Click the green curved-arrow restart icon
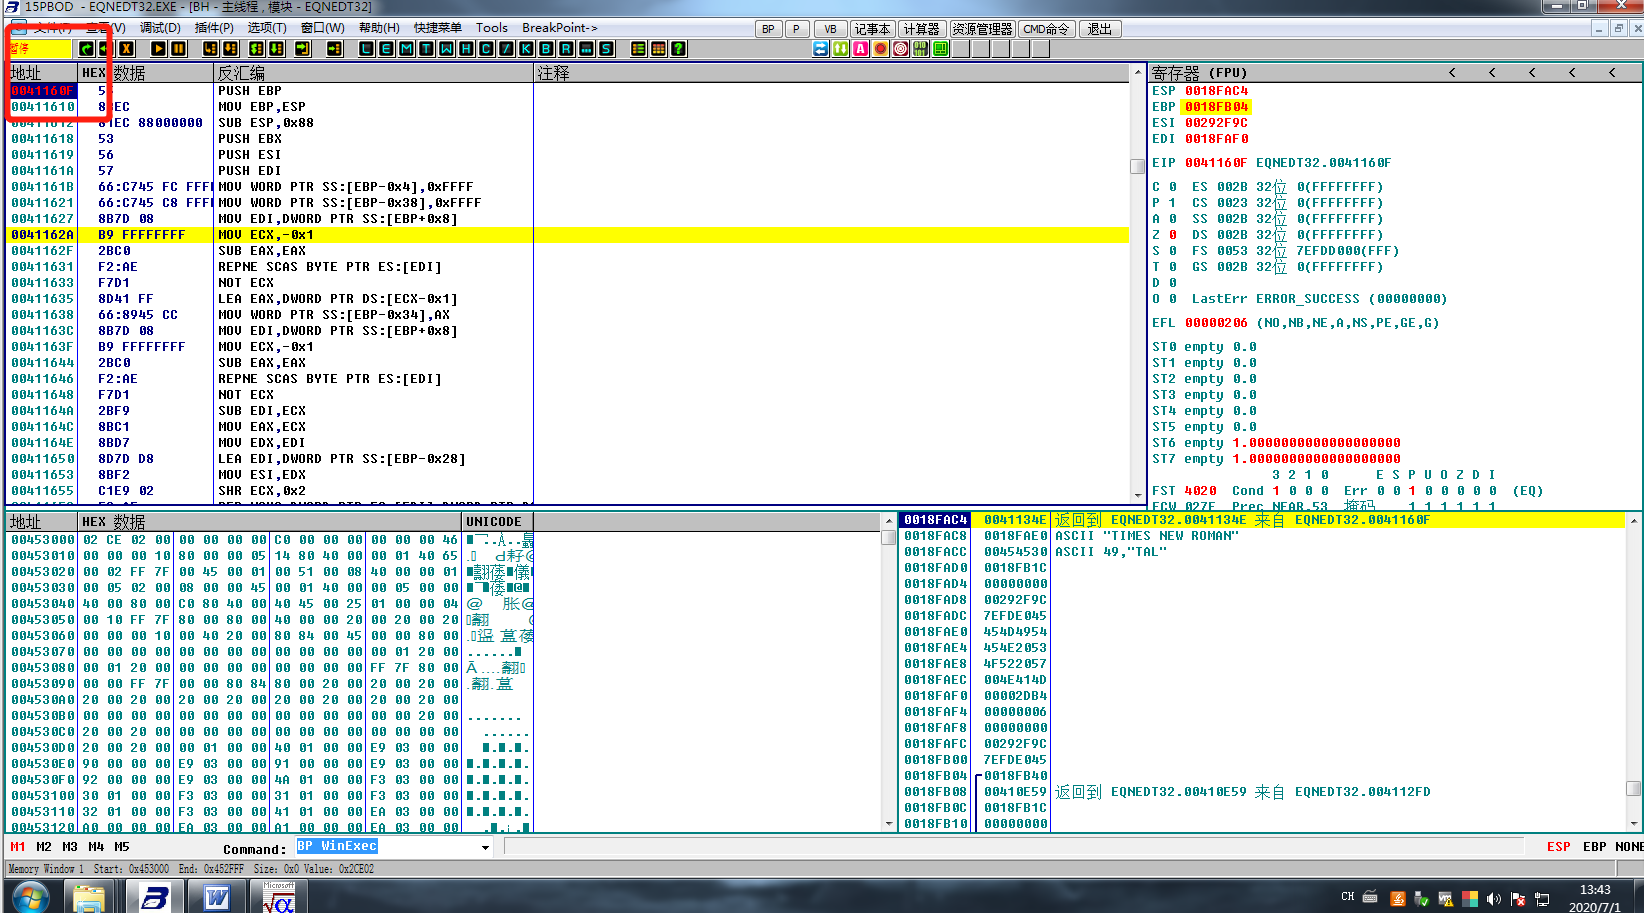Image resolution: width=1644 pixels, height=913 pixels. 86,48
